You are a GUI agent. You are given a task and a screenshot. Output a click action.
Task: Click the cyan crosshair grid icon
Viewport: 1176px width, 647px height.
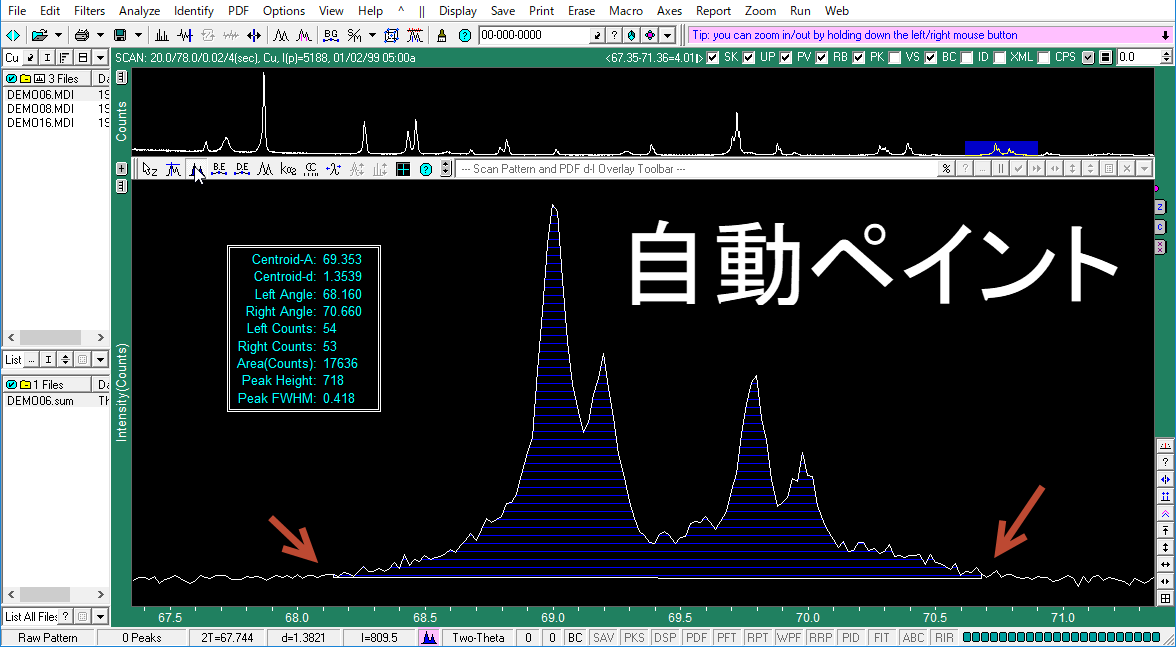[x=403, y=169]
